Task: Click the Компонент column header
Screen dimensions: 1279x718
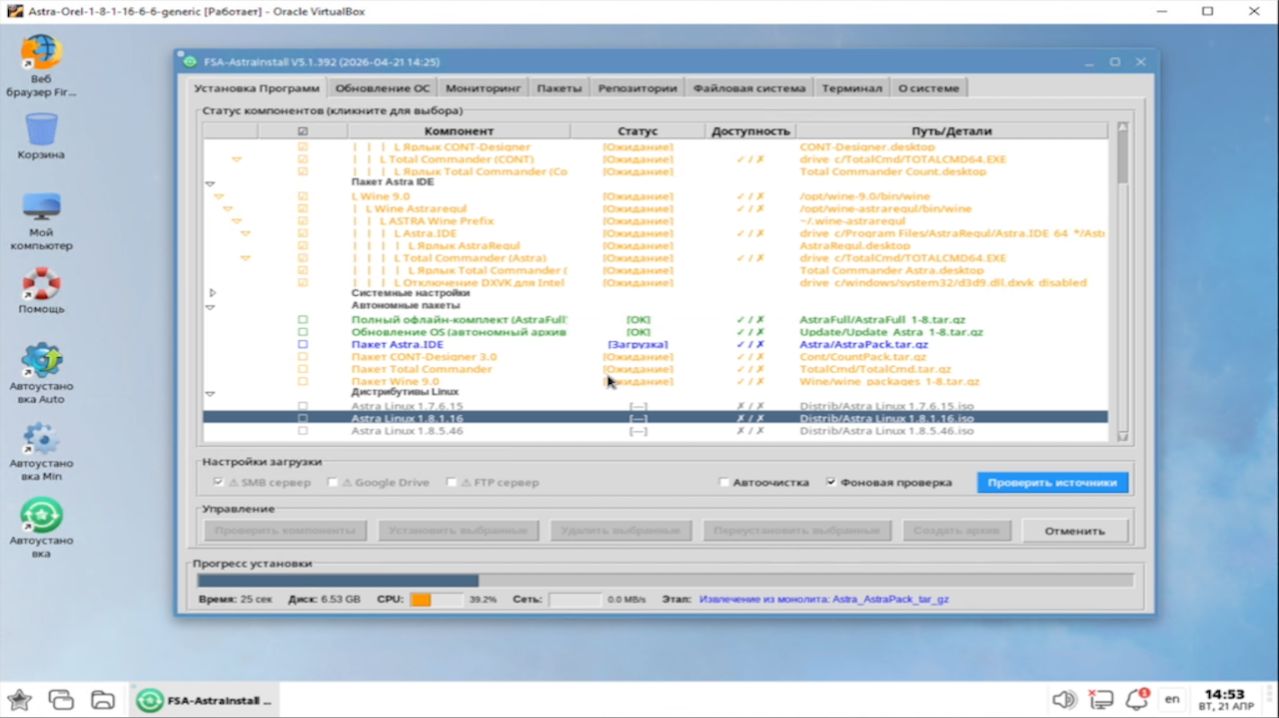Action: point(459,131)
